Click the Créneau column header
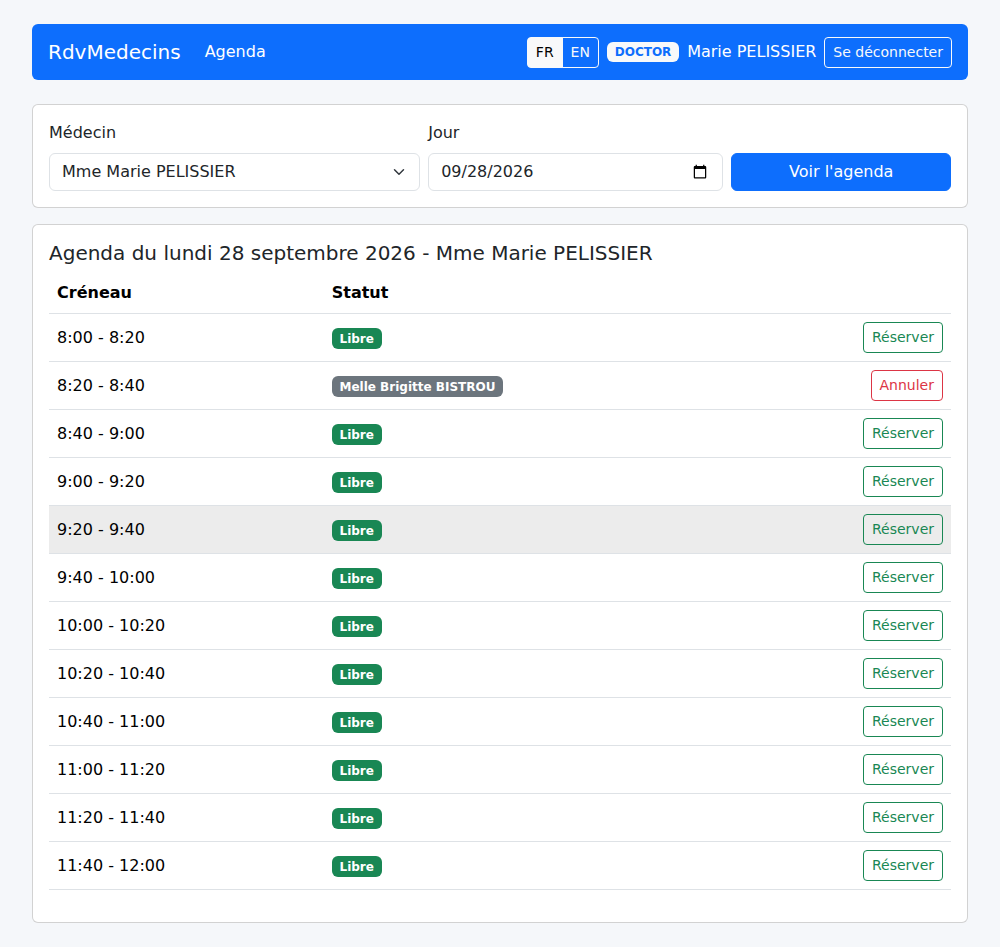 pyautogui.click(x=94, y=293)
